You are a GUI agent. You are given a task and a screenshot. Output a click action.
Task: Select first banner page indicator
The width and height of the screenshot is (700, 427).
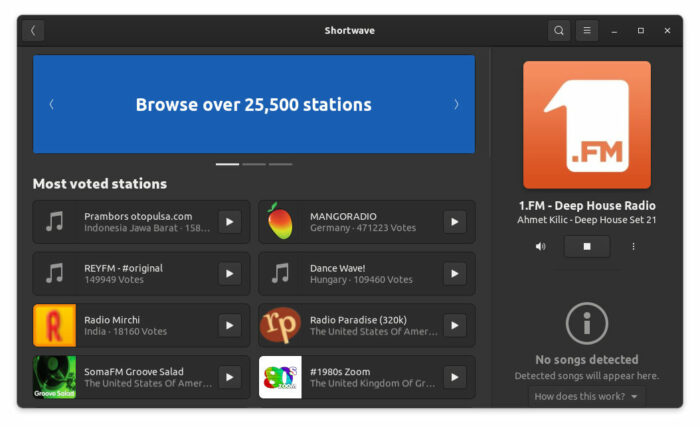pos(227,164)
